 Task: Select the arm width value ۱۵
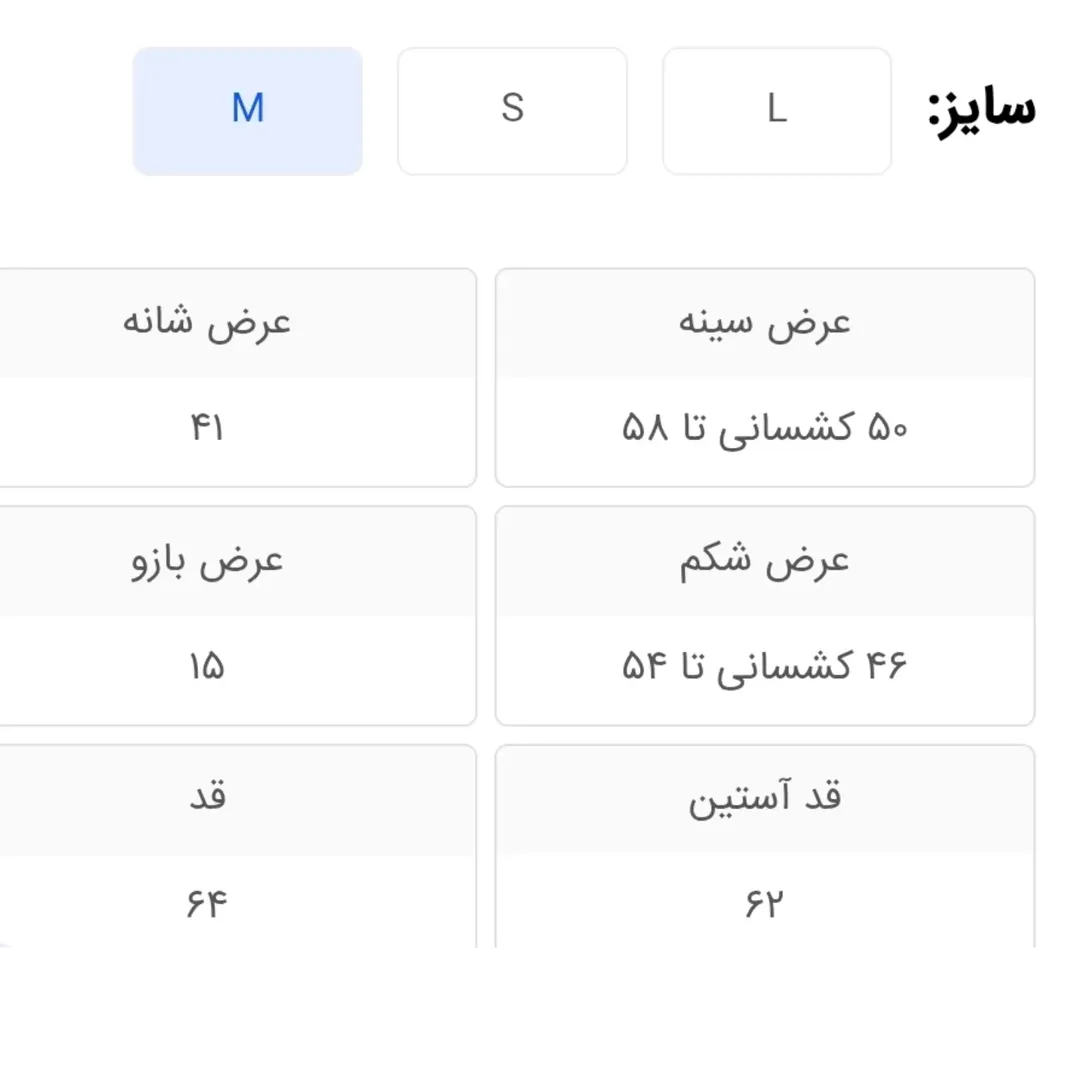206,667
